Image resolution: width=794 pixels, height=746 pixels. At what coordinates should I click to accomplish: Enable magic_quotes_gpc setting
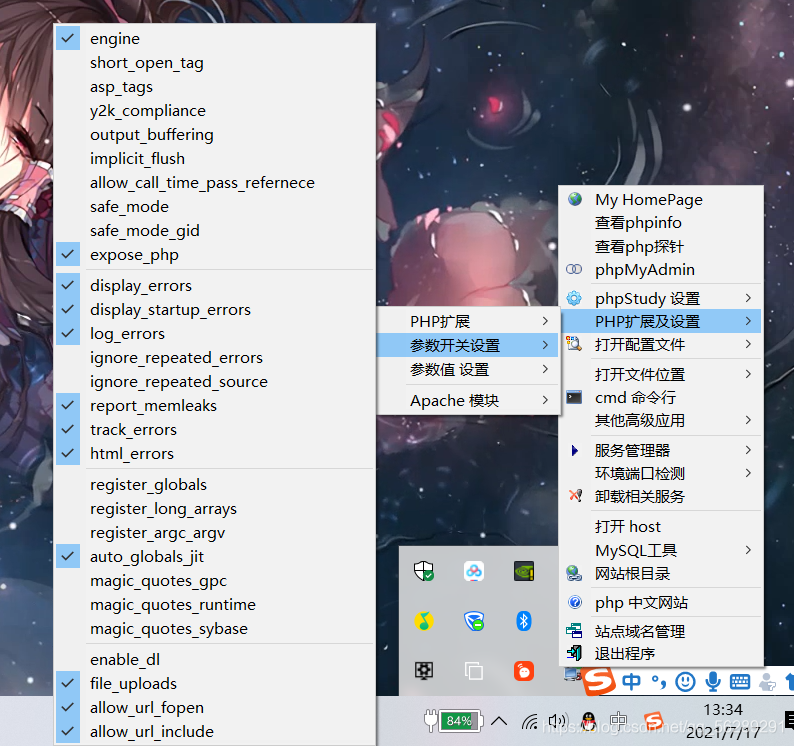215,580
